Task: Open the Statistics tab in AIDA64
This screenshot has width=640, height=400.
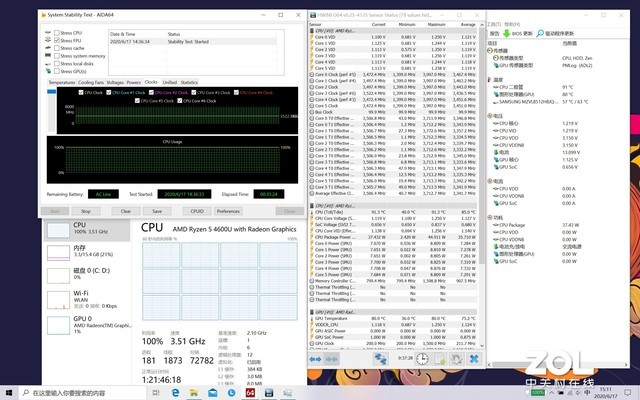Action: pos(188,82)
